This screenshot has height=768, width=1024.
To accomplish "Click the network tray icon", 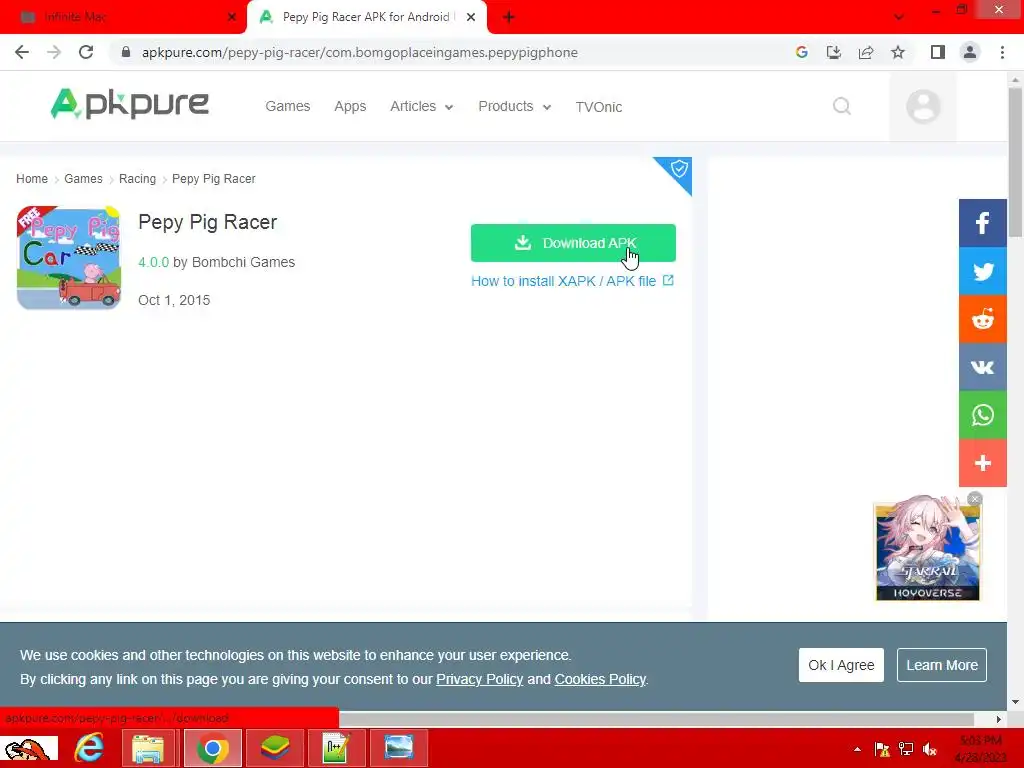I will point(906,749).
